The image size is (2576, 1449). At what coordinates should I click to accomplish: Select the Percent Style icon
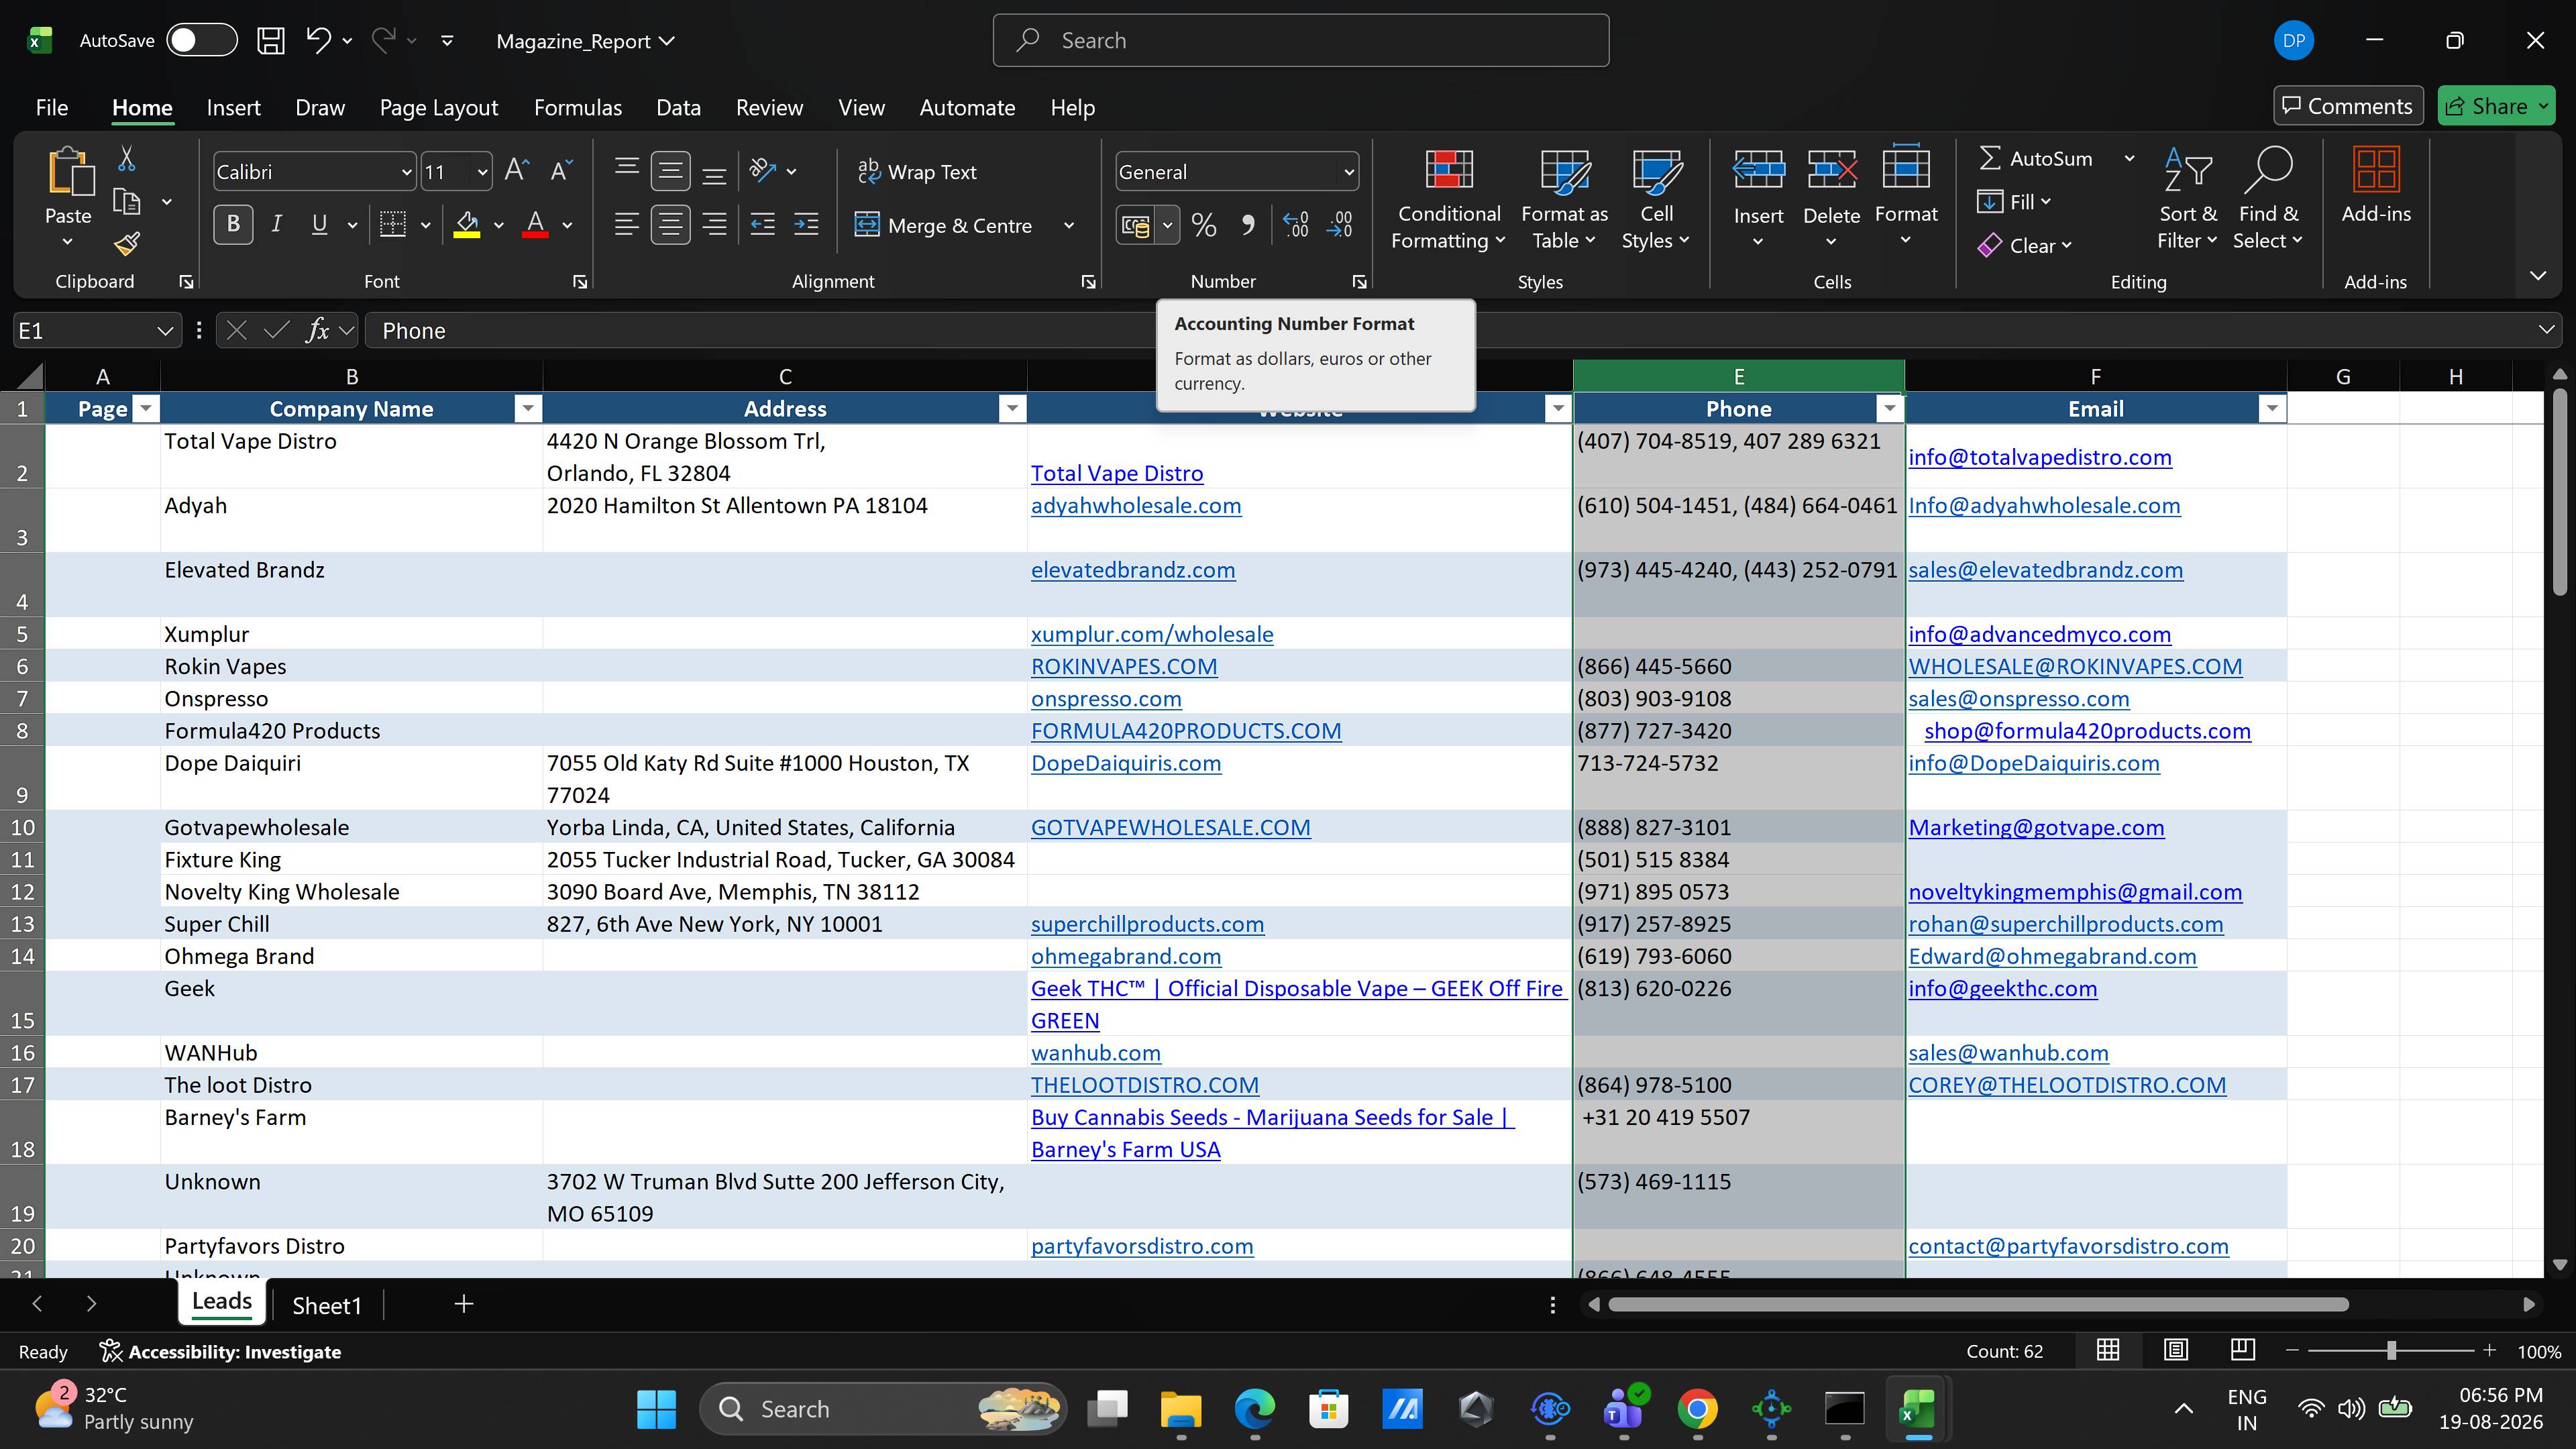[x=1204, y=225]
